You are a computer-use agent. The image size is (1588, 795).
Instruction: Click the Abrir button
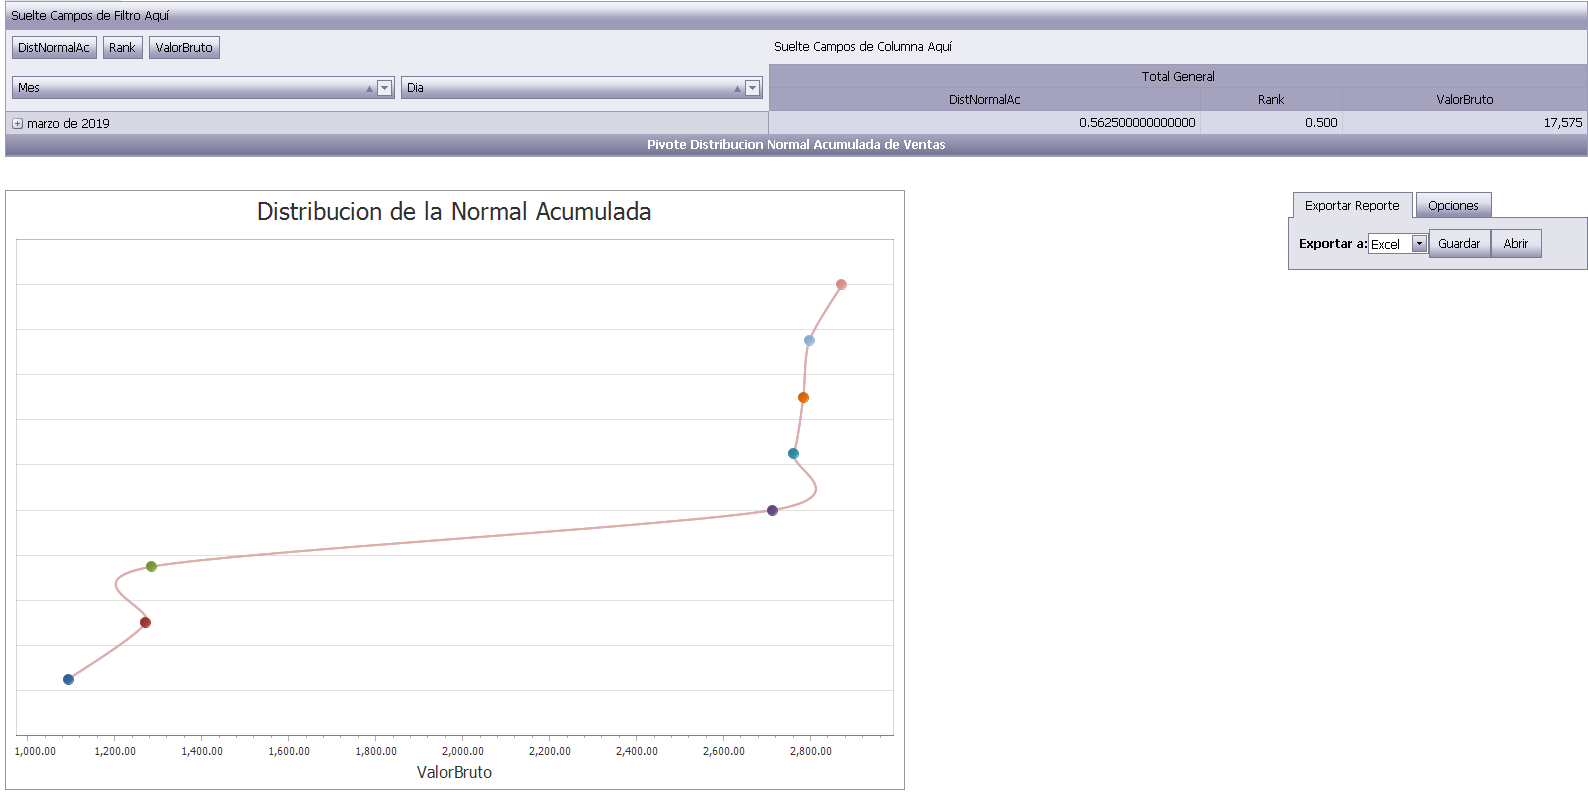pyautogui.click(x=1515, y=244)
